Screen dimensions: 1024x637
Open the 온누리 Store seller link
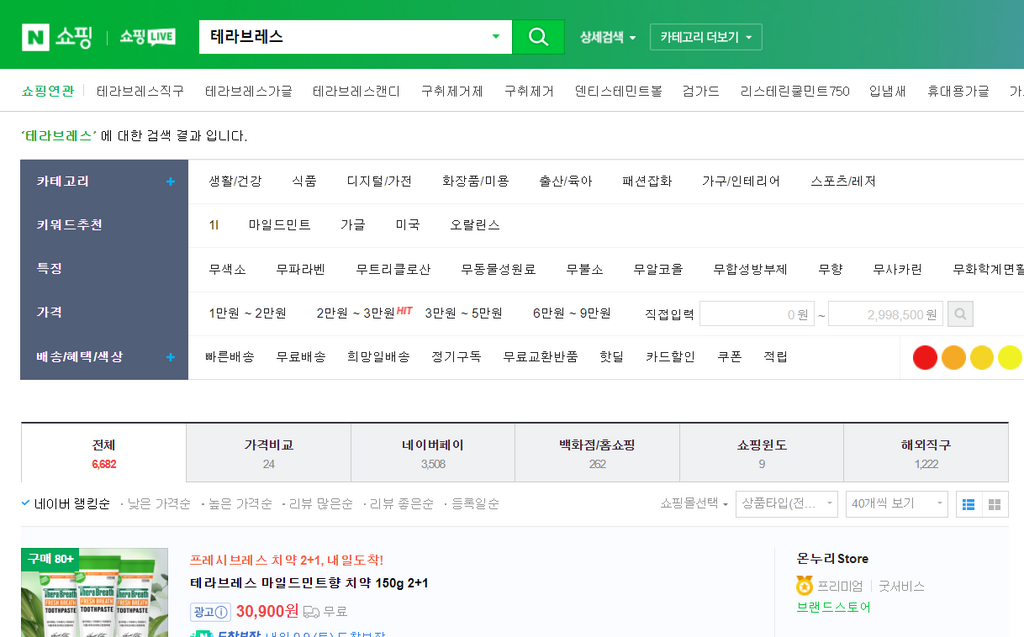(832, 559)
